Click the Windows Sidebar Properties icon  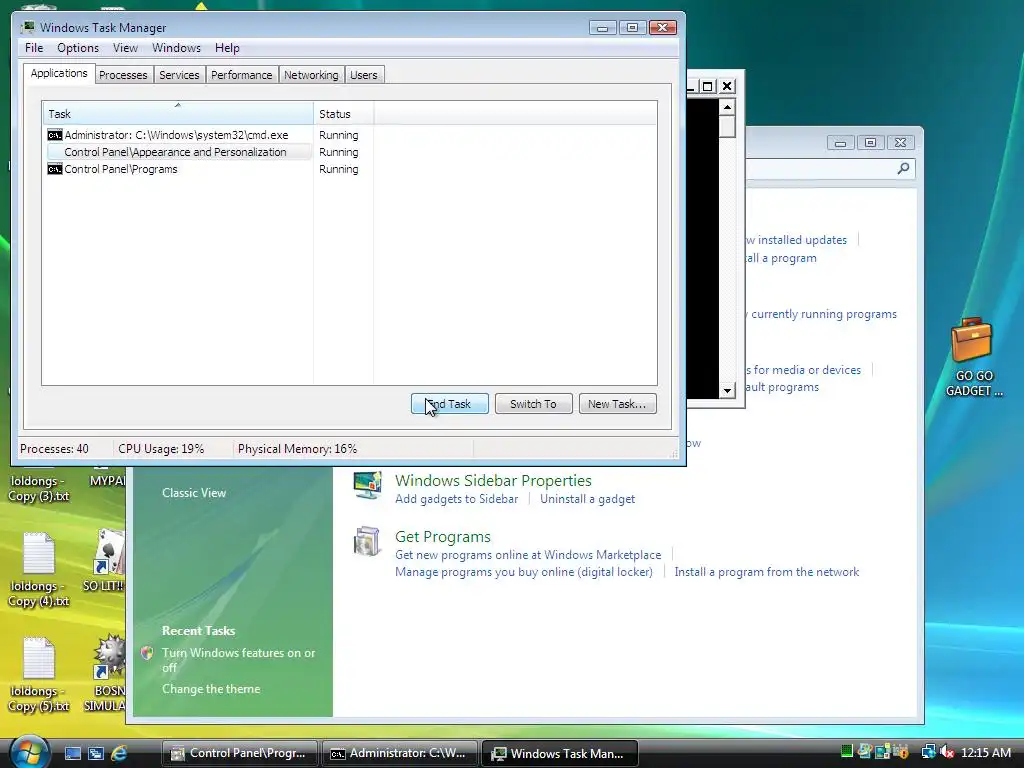point(367,486)
